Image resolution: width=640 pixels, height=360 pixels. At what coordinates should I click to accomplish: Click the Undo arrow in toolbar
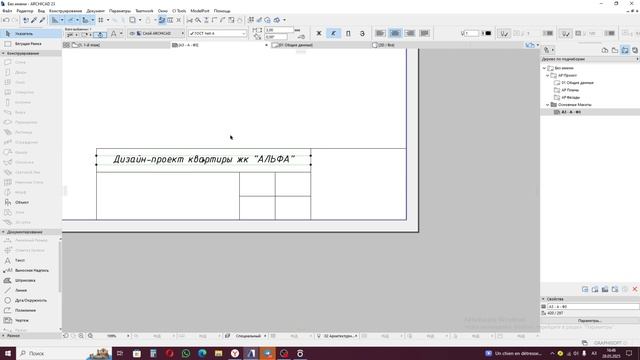[x=6, y=20]
